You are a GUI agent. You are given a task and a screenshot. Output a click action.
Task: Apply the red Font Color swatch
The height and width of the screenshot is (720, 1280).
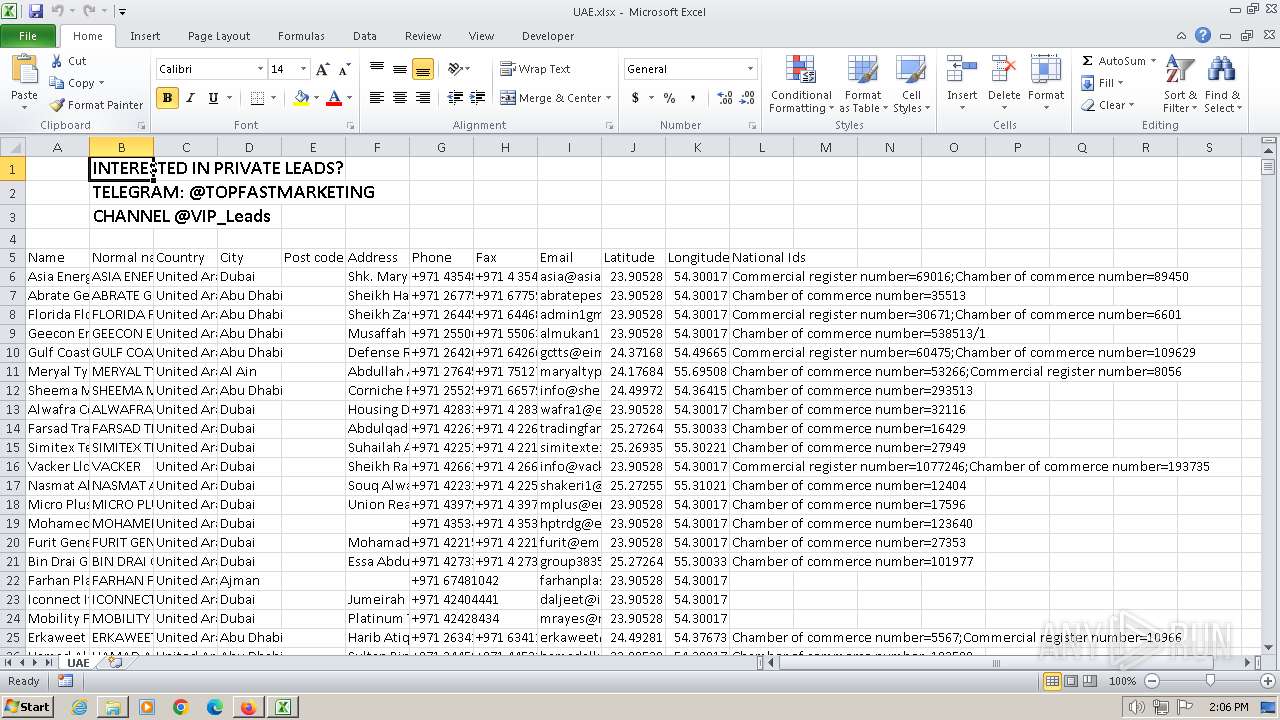(x=334, y=98)
